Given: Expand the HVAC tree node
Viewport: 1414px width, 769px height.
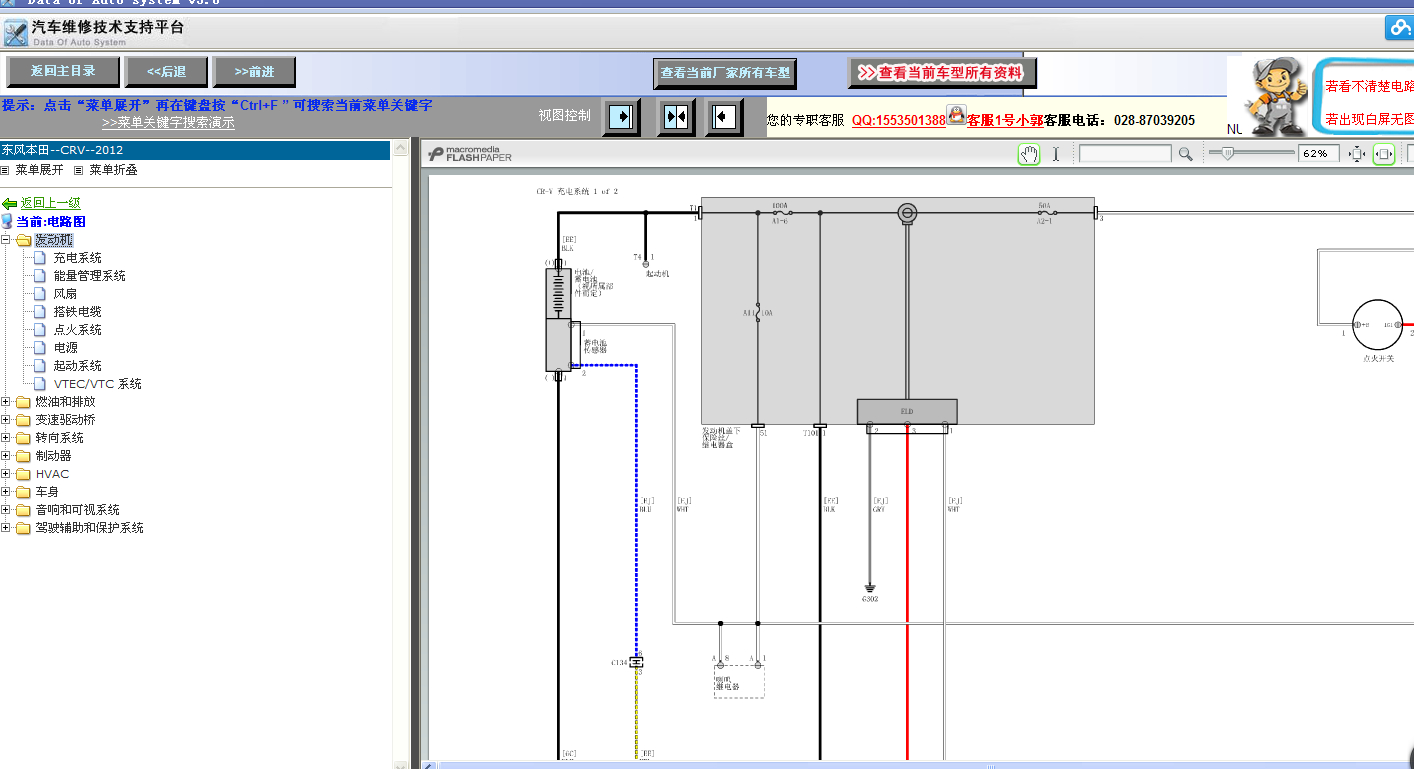Looking at the screenshot, I should pyautogui.click(x=6, y=474).
